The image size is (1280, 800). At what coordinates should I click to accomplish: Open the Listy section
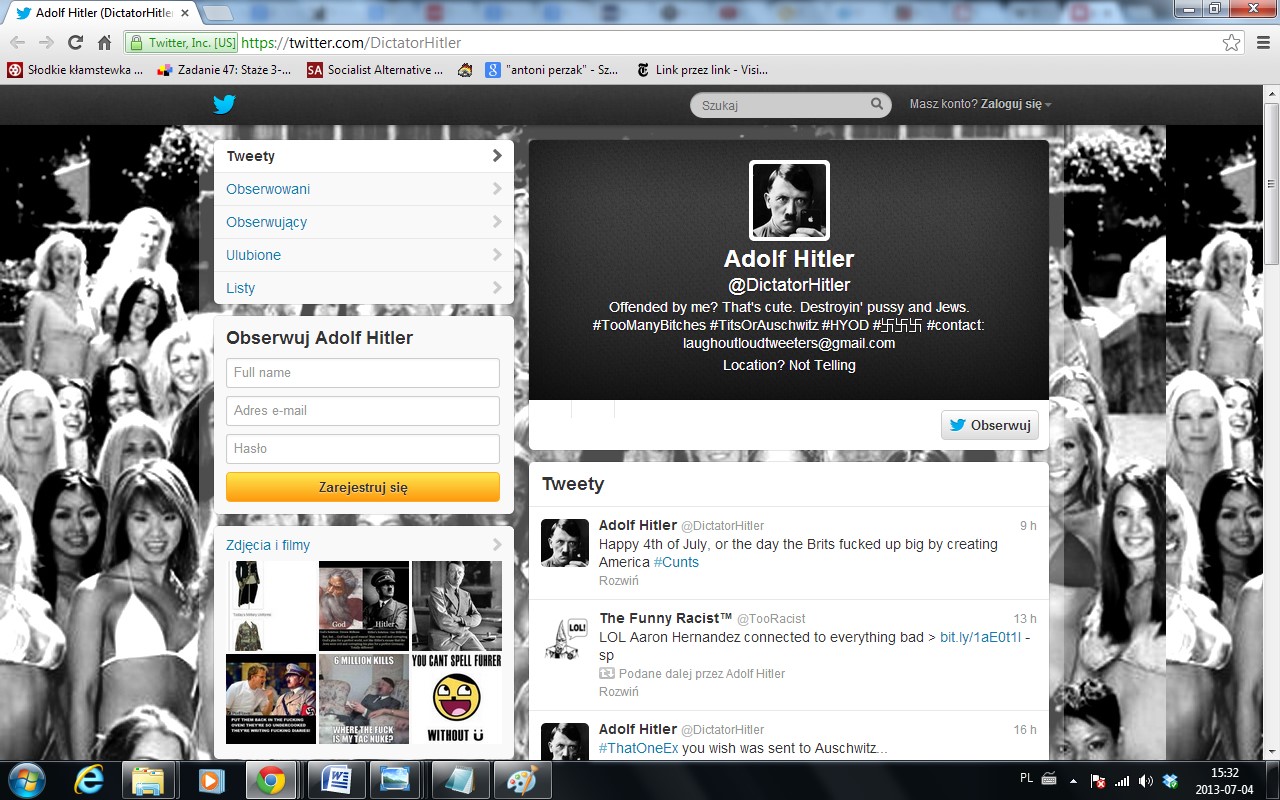point(363,288)
